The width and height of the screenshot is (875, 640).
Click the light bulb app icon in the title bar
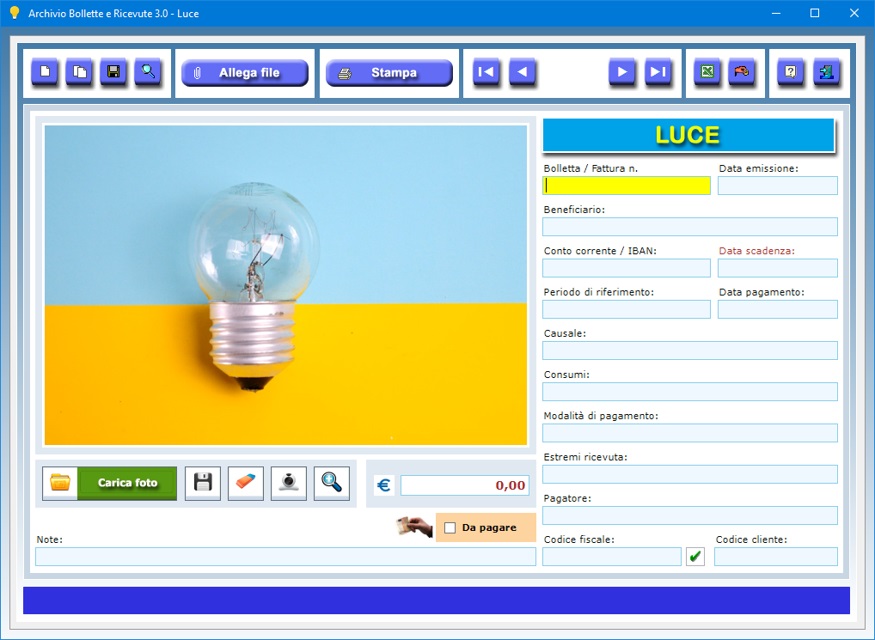pyautogui.click(x=15, y=13)
